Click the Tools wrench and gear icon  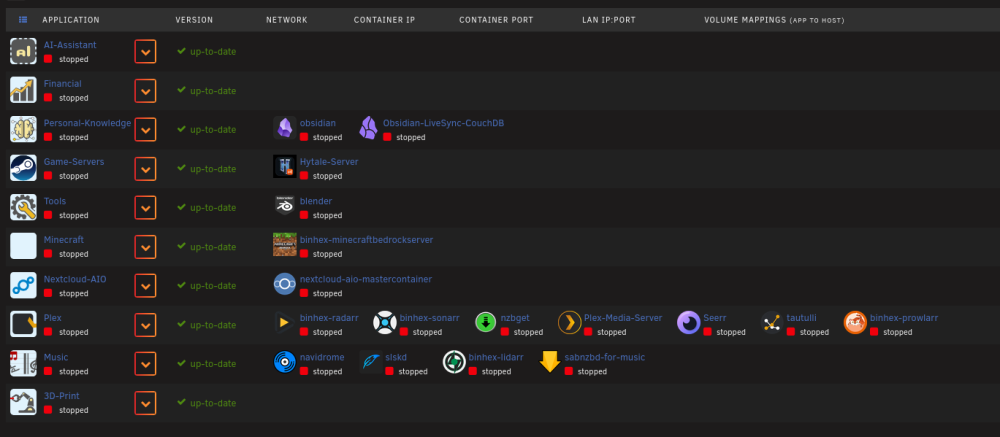(23, 207)
